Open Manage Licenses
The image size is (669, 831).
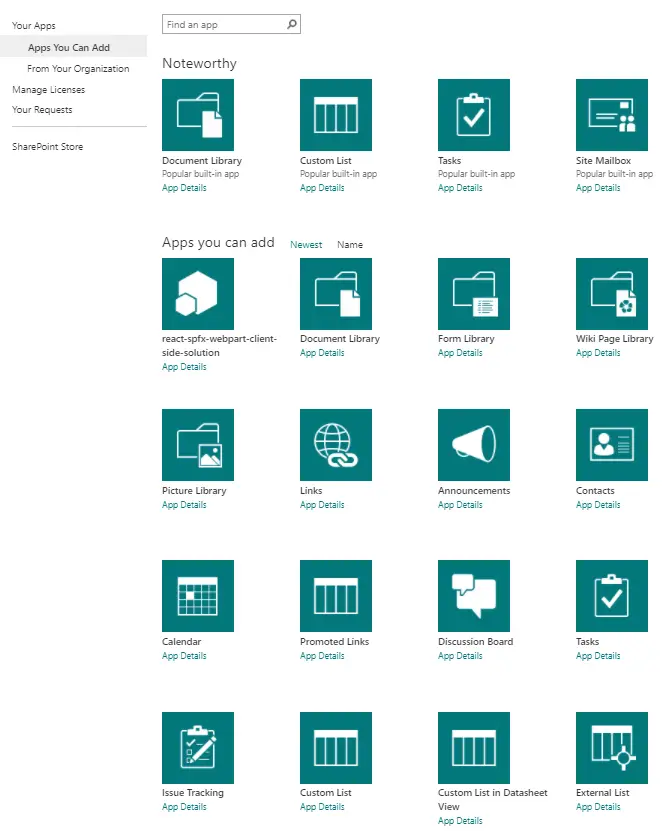coord(48,90)
